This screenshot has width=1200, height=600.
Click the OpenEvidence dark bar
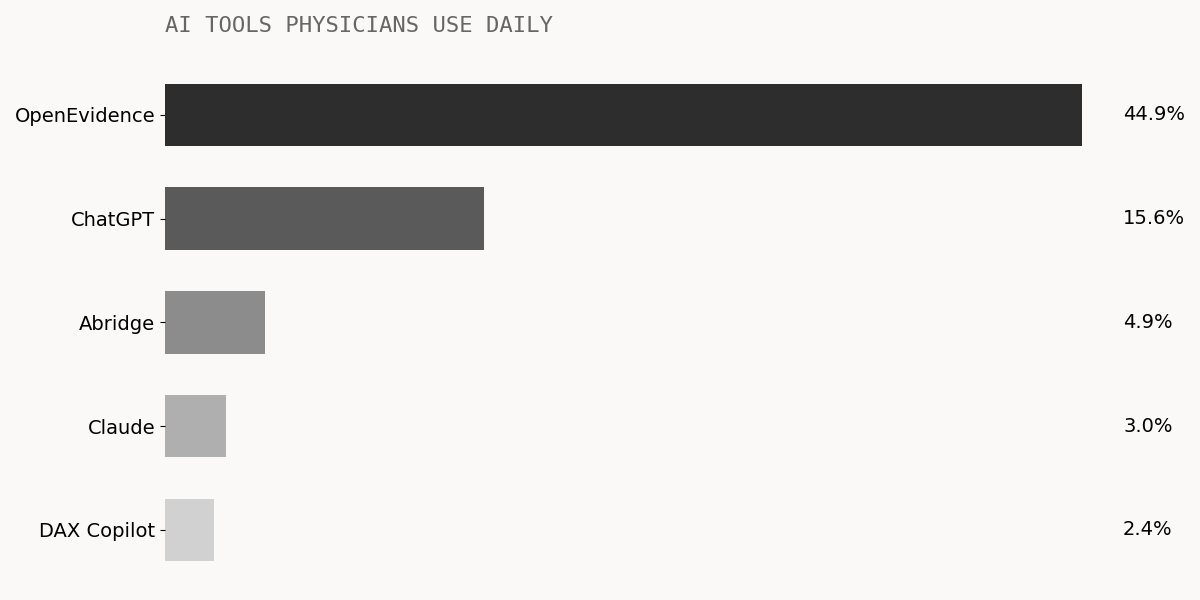click(623, 115)
